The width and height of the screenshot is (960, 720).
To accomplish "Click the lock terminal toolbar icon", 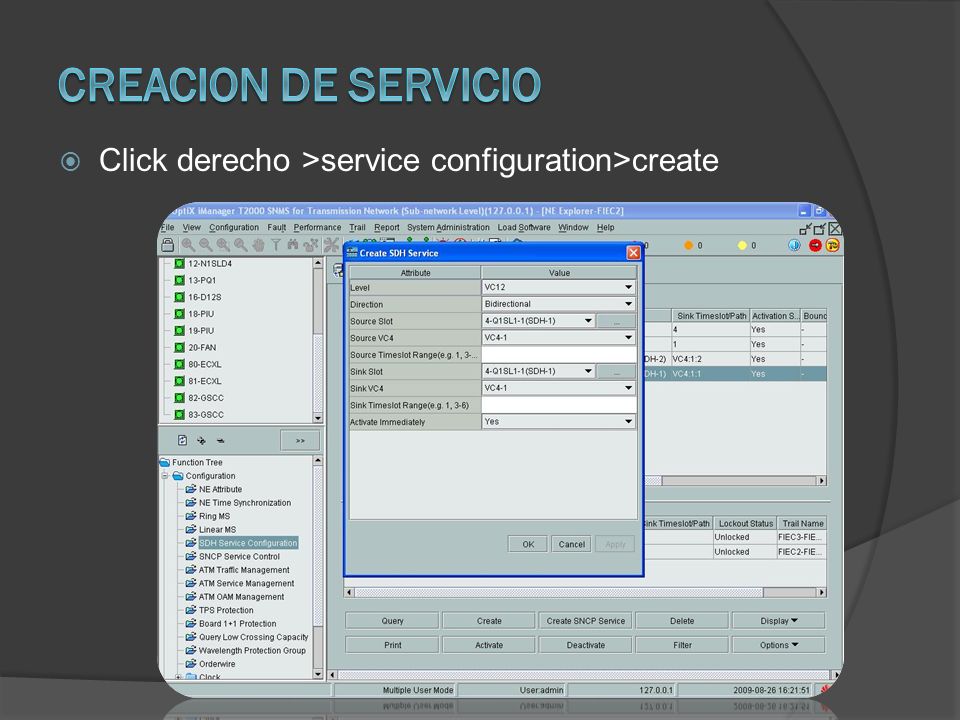I will click(168, 245).
